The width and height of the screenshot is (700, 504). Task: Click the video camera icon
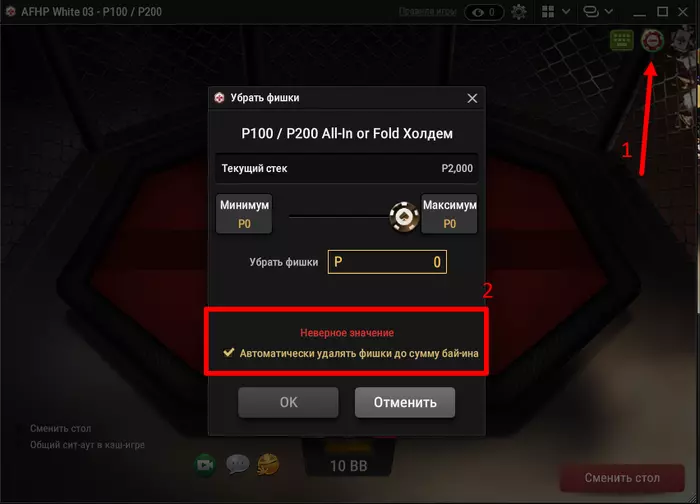205,465
